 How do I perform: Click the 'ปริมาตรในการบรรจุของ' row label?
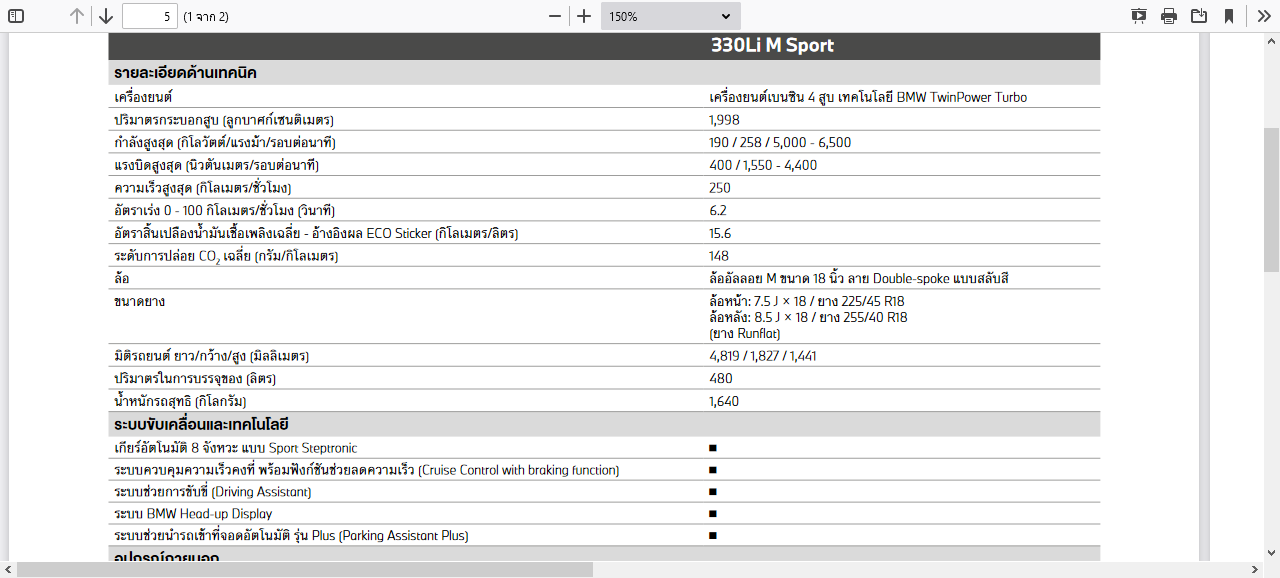pyautogui.click(x=195, y=379)
